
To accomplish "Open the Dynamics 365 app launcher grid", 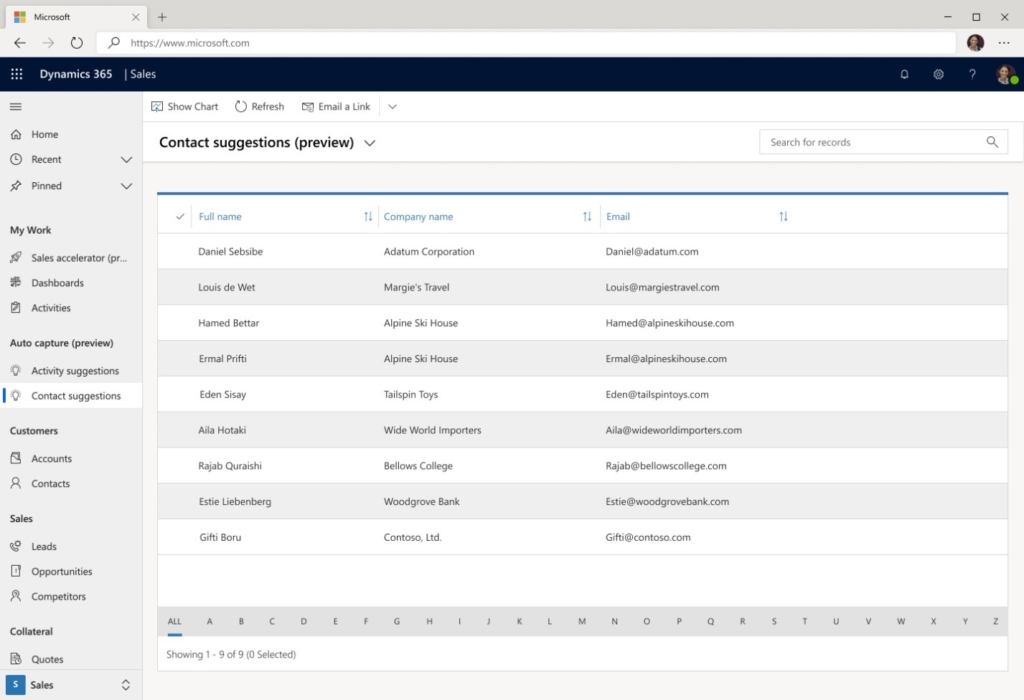I will [16, 74].
